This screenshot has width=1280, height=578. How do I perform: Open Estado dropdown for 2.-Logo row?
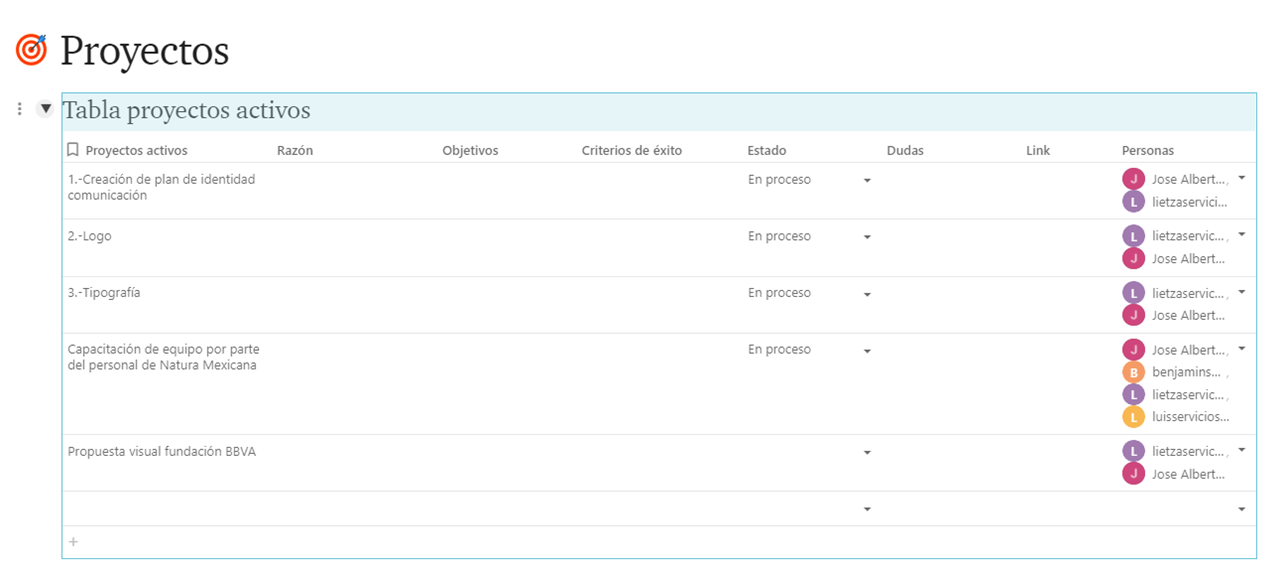pos(867,238)
